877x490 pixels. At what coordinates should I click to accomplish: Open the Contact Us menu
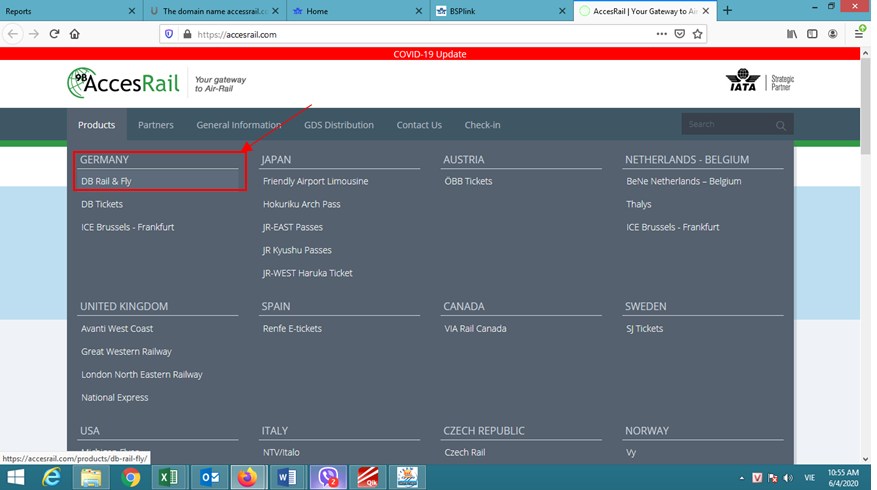(x=419, y=125)
